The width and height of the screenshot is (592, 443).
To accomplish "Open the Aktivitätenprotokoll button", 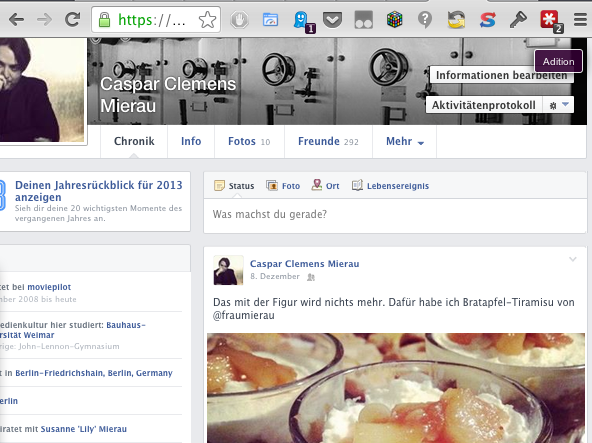I will pos(484,105).
